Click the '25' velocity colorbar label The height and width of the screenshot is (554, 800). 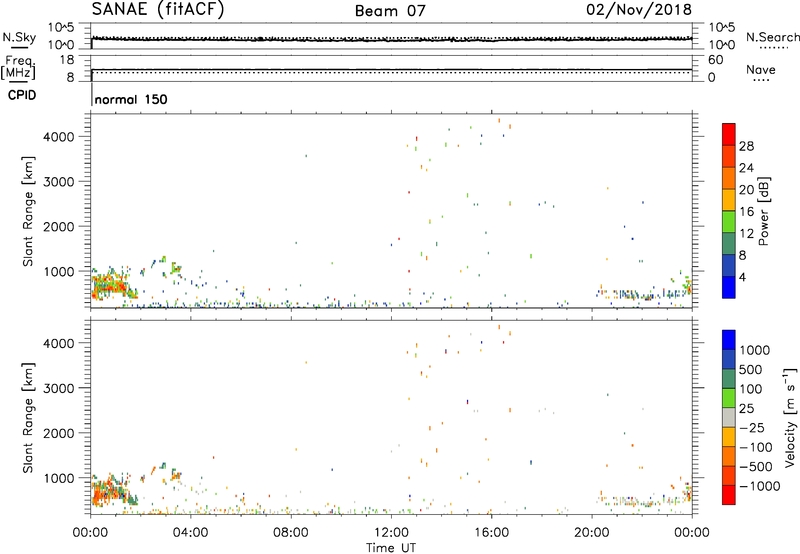tap(746, 408)
